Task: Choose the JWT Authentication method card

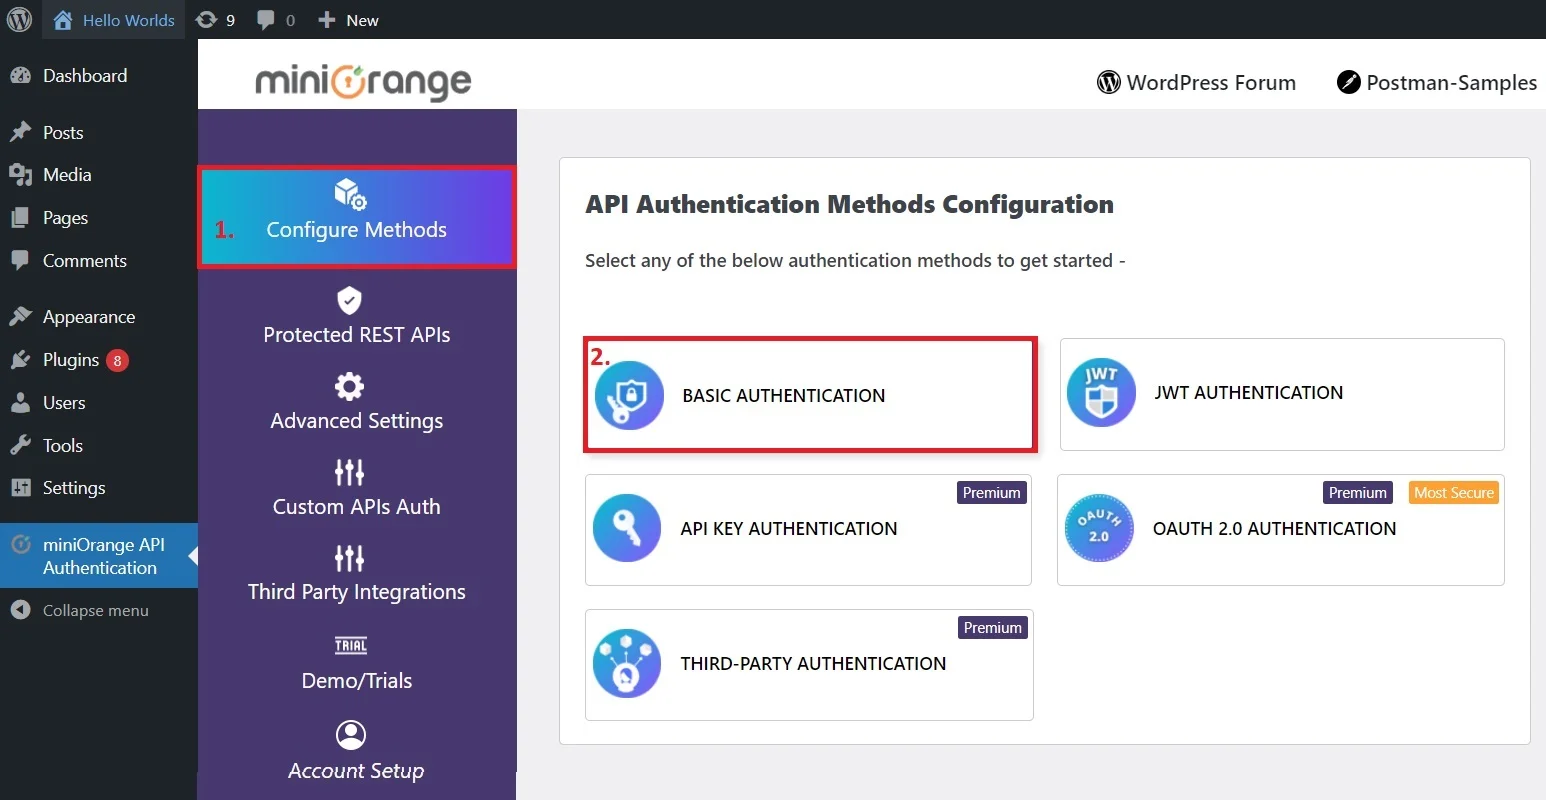Action: click(x=1282, y=394)
